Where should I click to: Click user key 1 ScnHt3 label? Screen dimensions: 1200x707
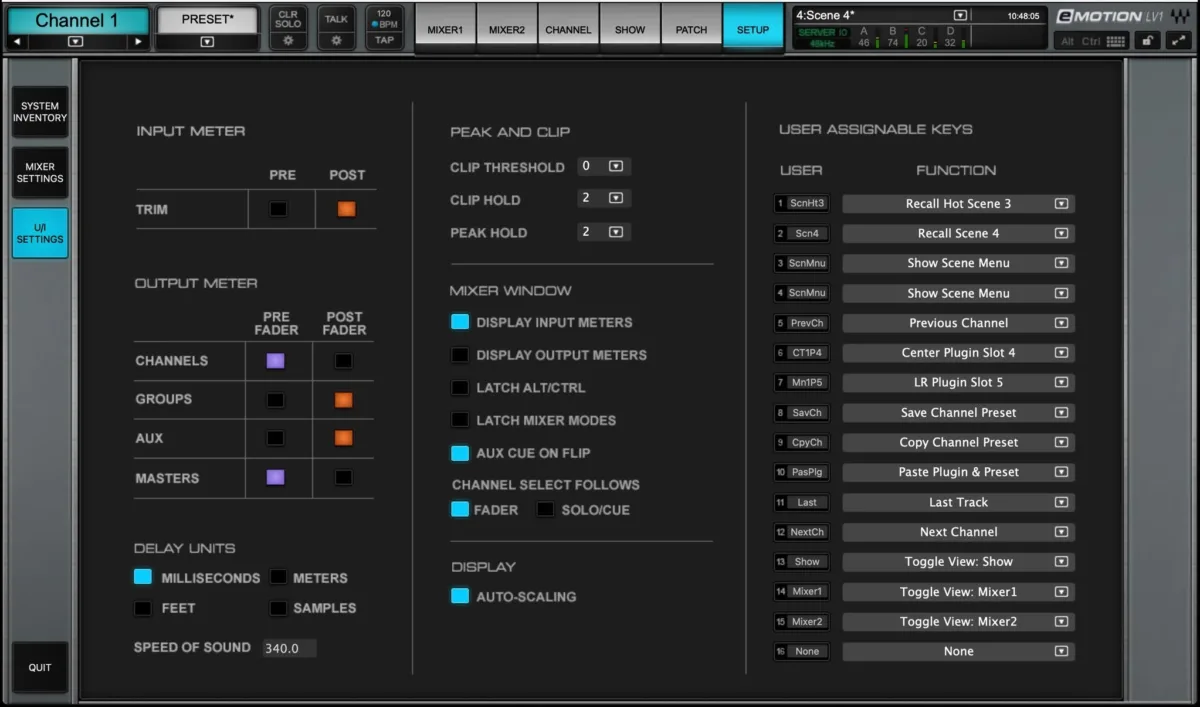pos(801,204)
